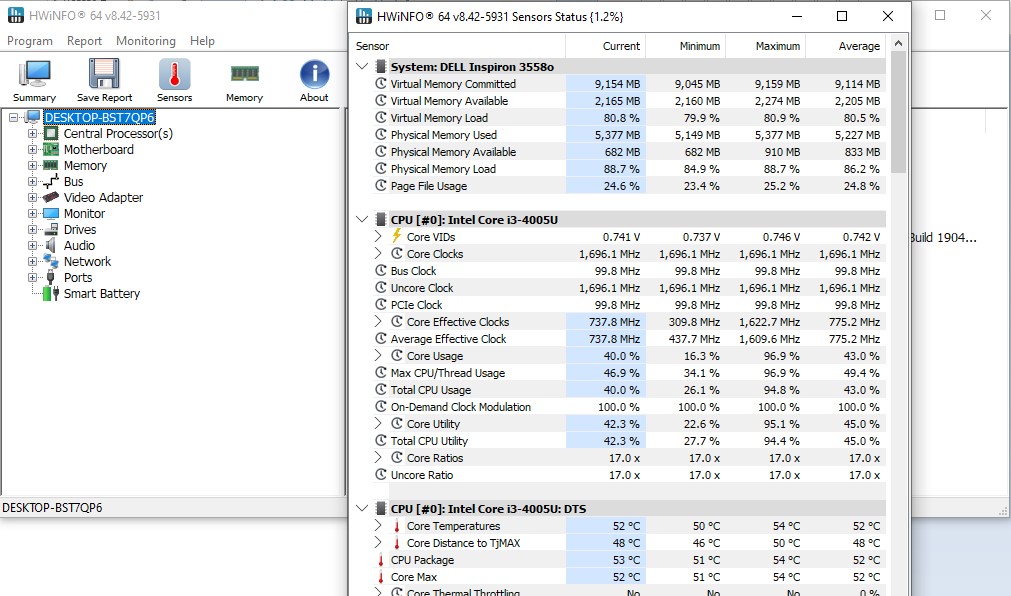Click the Save Report floppy icon
The height and width of the screenshot is (596, 1011).
pyautogui.click(x=104, y=74)
